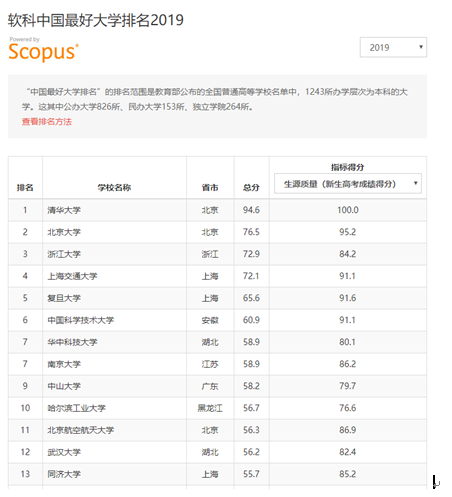Select 北京大学 row entry

tap(64, 232)
